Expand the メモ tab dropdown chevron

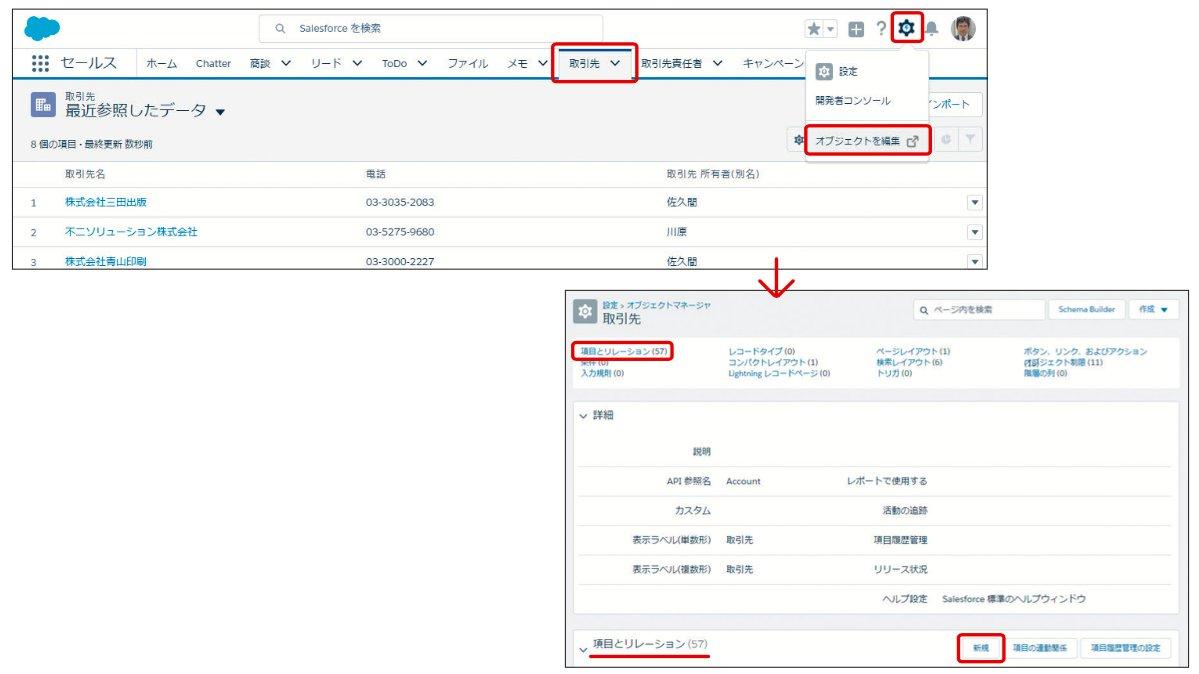pyautogui.click(x=542, y=63)
